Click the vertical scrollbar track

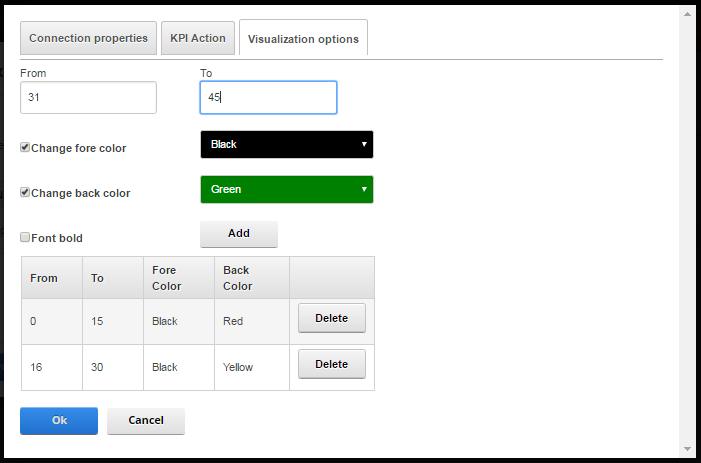(688, 232)
